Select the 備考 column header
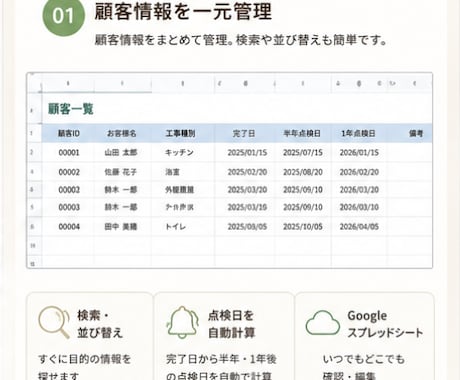460x380 pixels. click(416, 133)
